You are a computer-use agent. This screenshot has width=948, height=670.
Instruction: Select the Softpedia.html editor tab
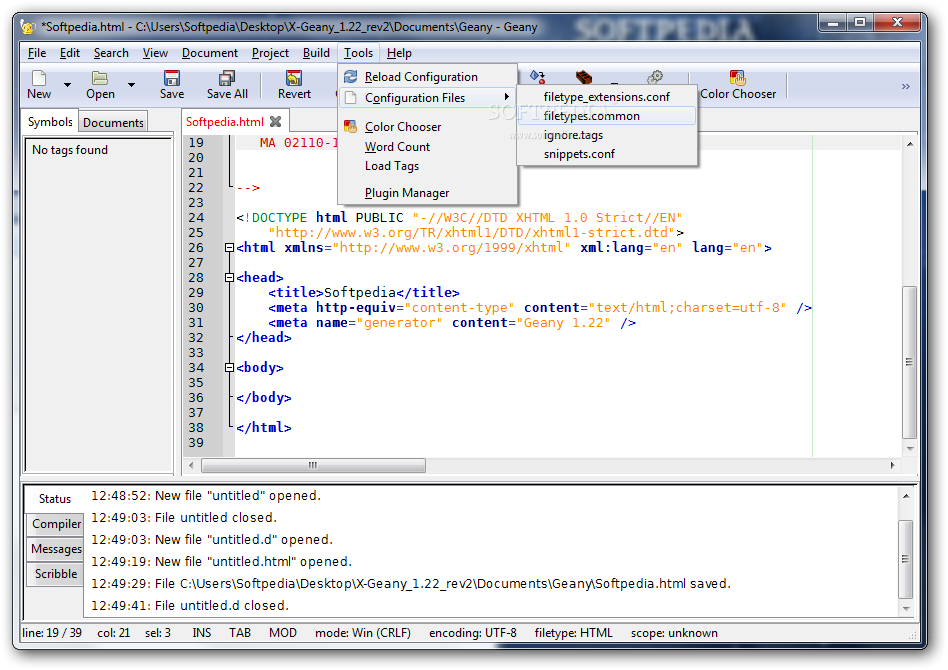[x=225, y=122]
